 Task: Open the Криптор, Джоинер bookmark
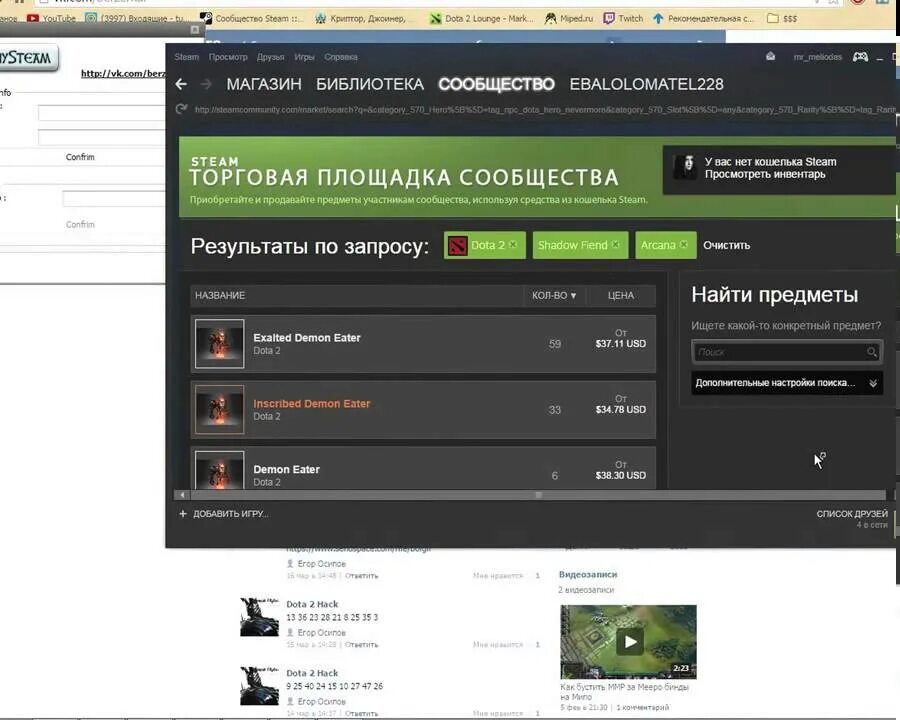click(x=360, y=18)
